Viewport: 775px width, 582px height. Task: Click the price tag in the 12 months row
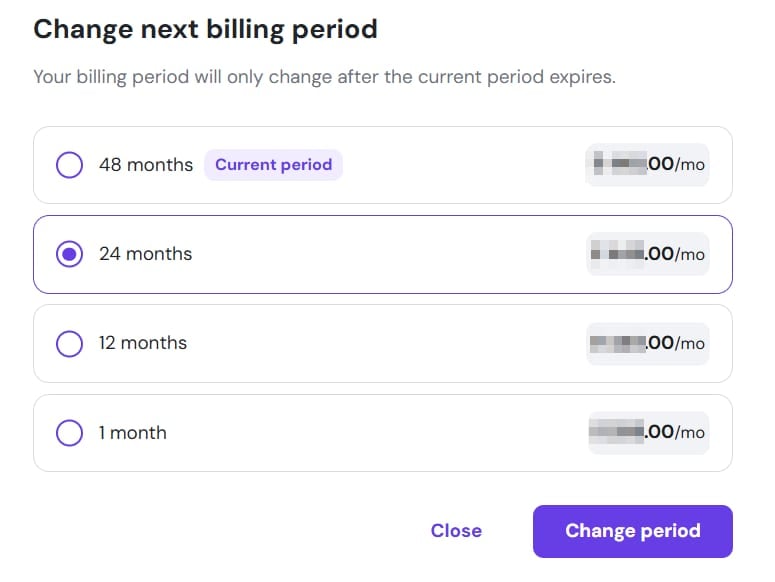coord(648,344)
